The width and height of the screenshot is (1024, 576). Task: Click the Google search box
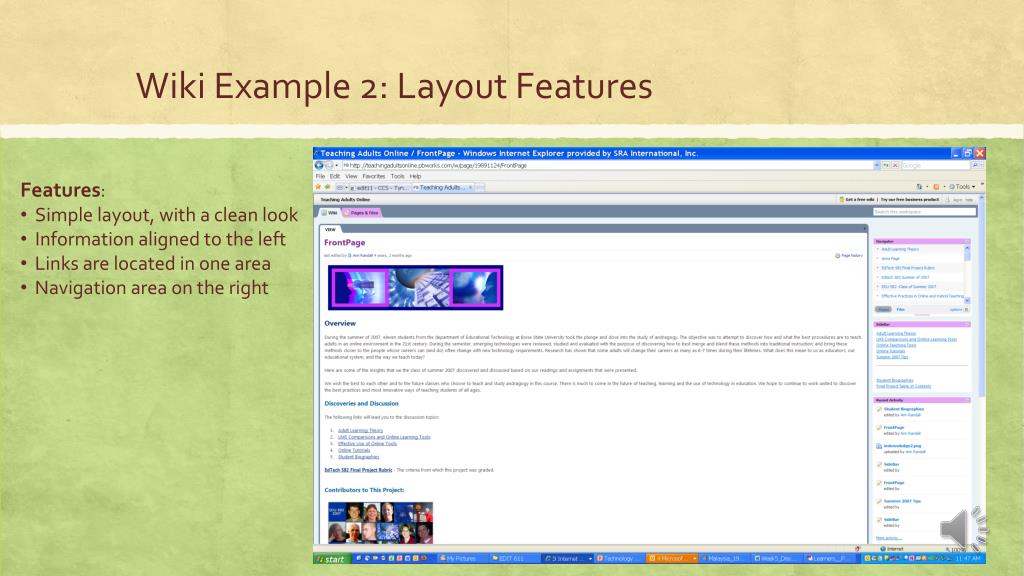click(x=935, y=165)
